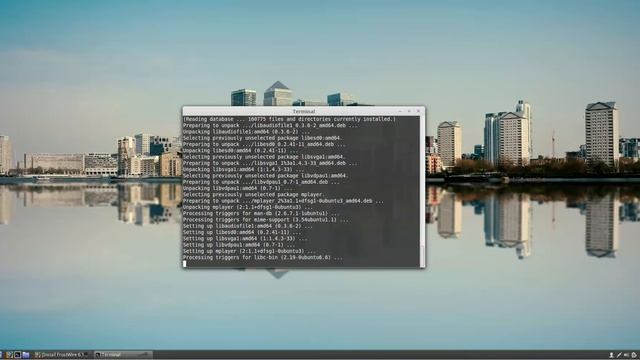Click 'Processing triggers for mime-support' line
This screenshot has width=640, height=360.
[266, 220]
